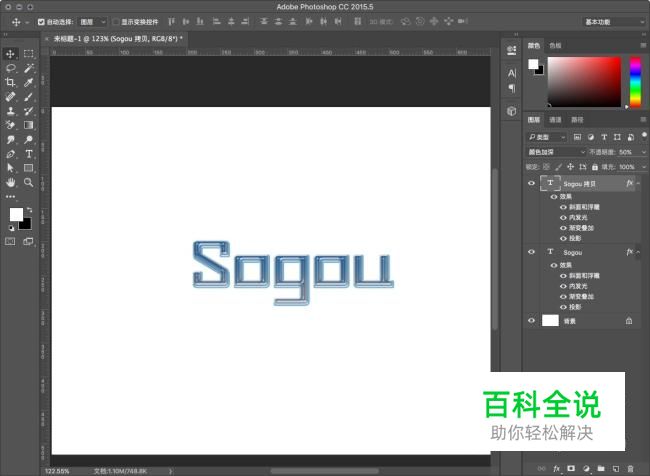Select the Eyedropper tool
This screenshot has width=650, height=476.
click(28, 82)
